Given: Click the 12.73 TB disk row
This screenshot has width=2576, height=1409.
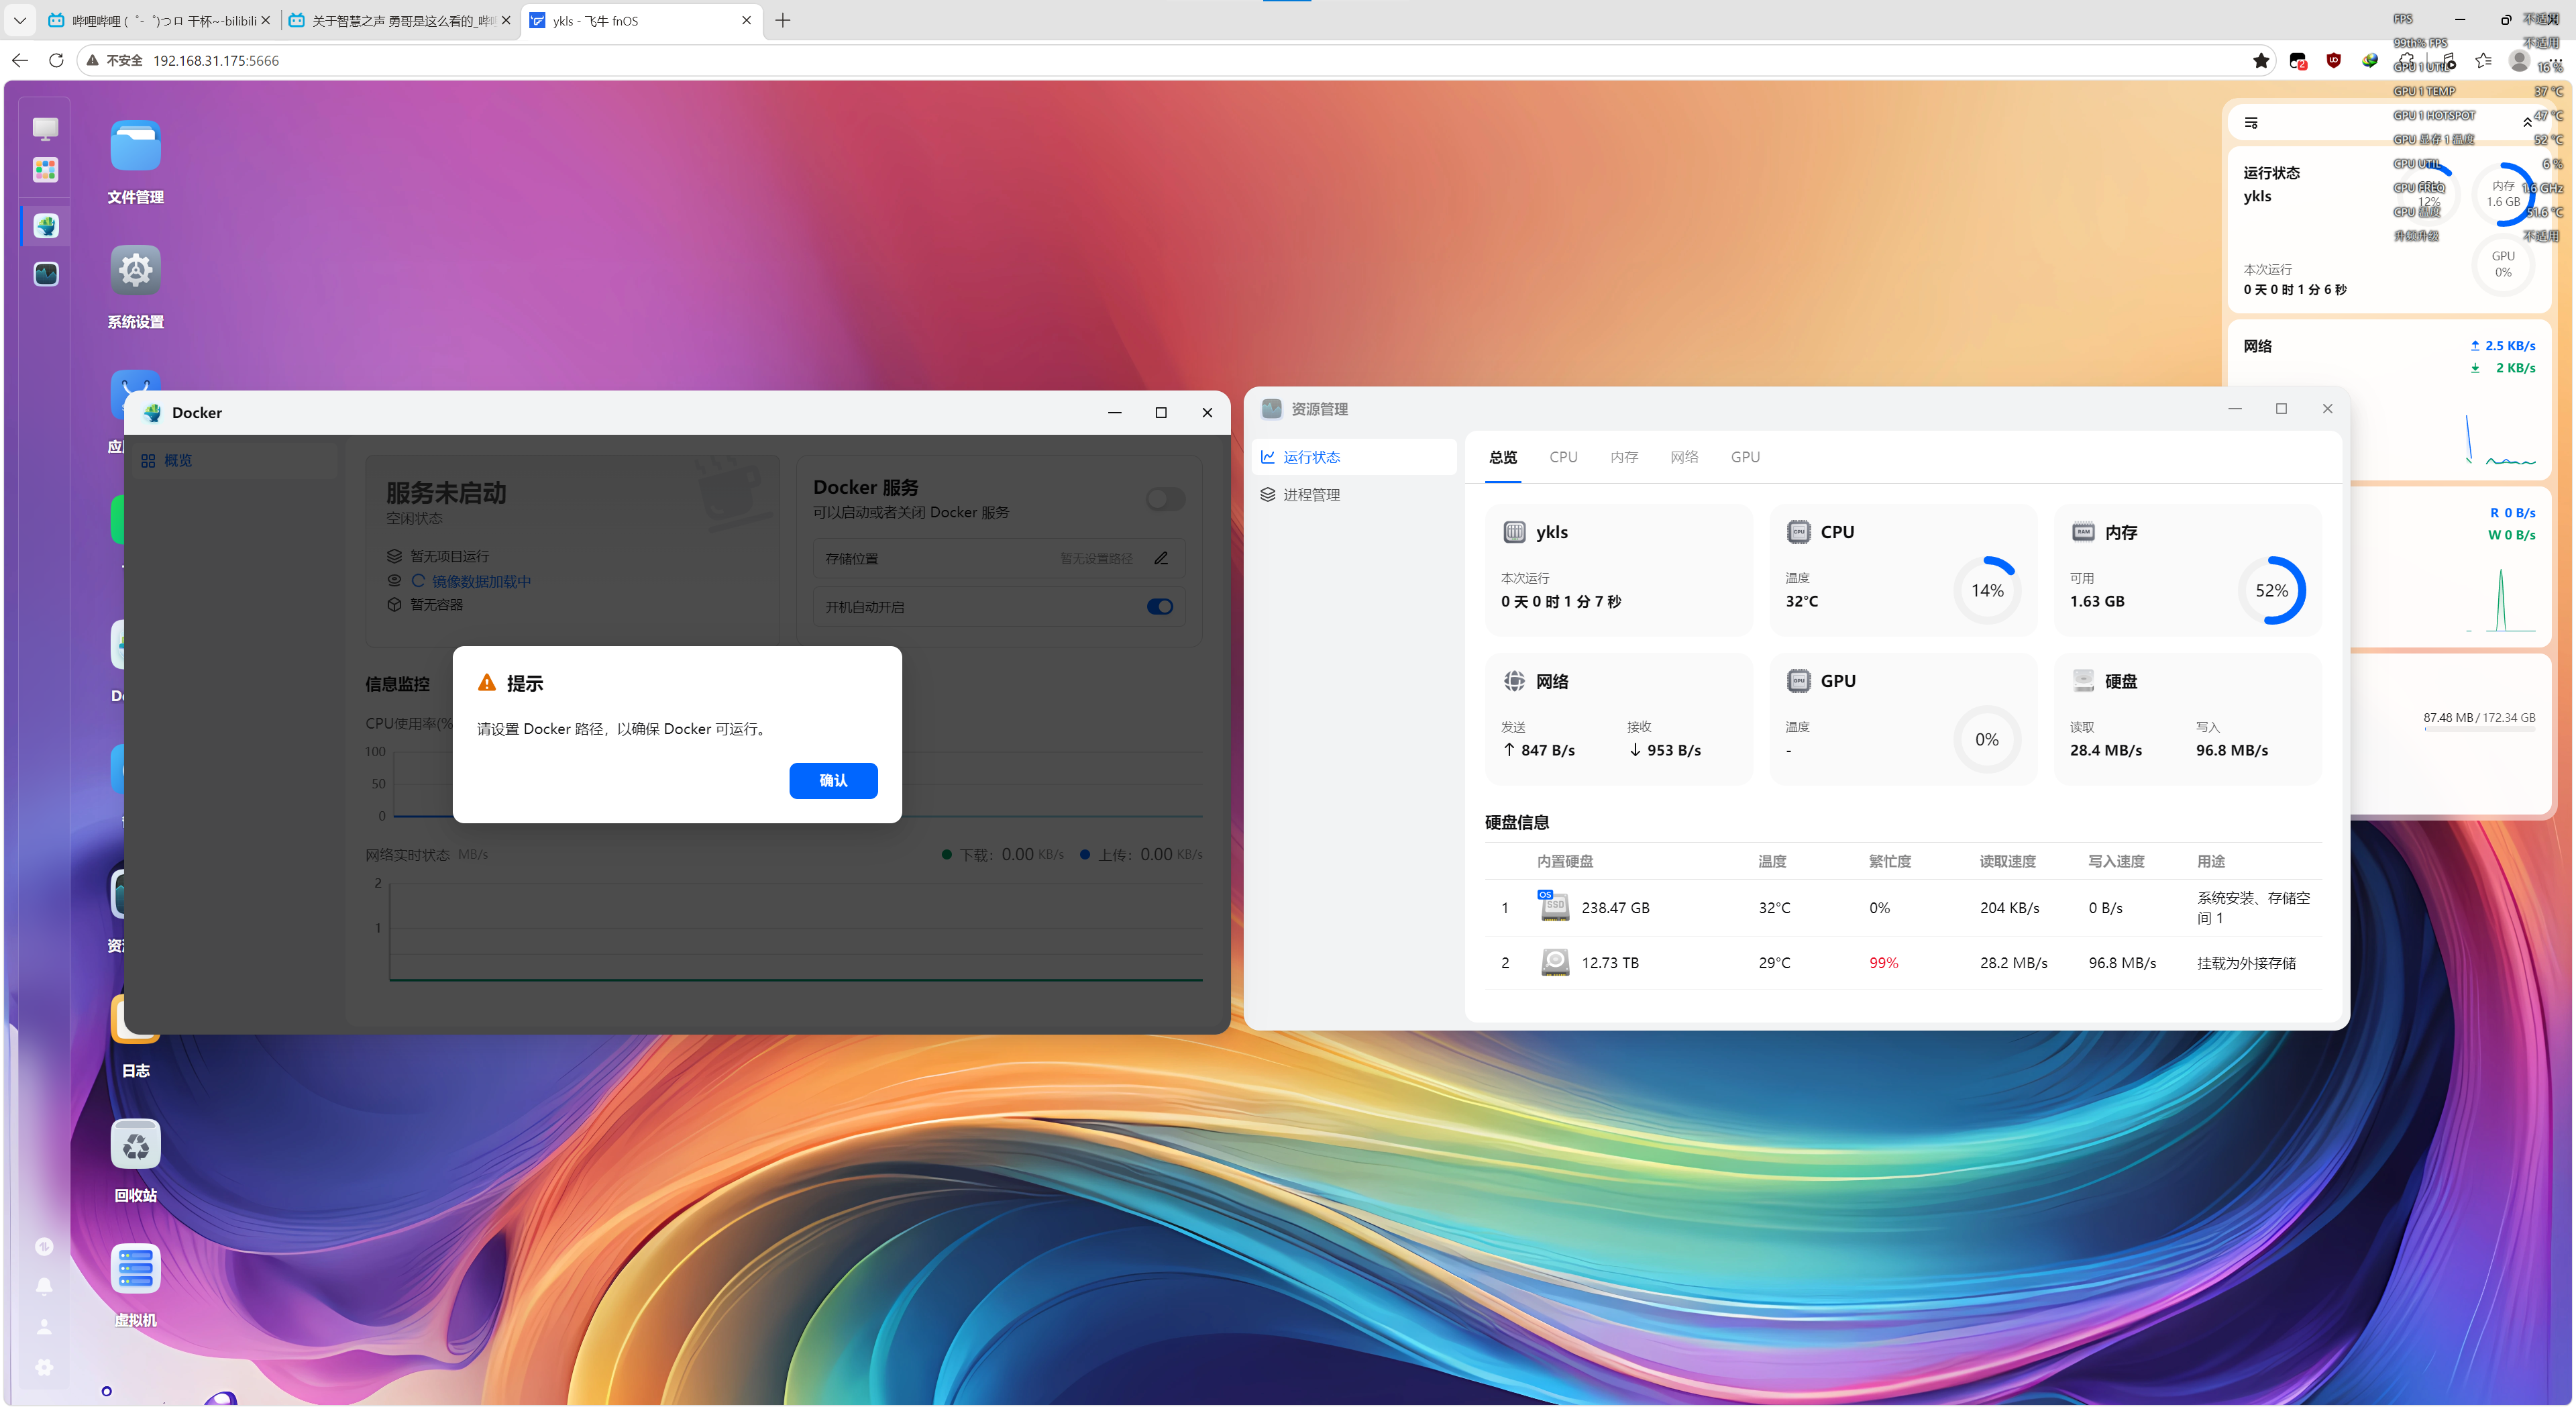Looking at the screenshot, I should click(x=1902, y=963).
